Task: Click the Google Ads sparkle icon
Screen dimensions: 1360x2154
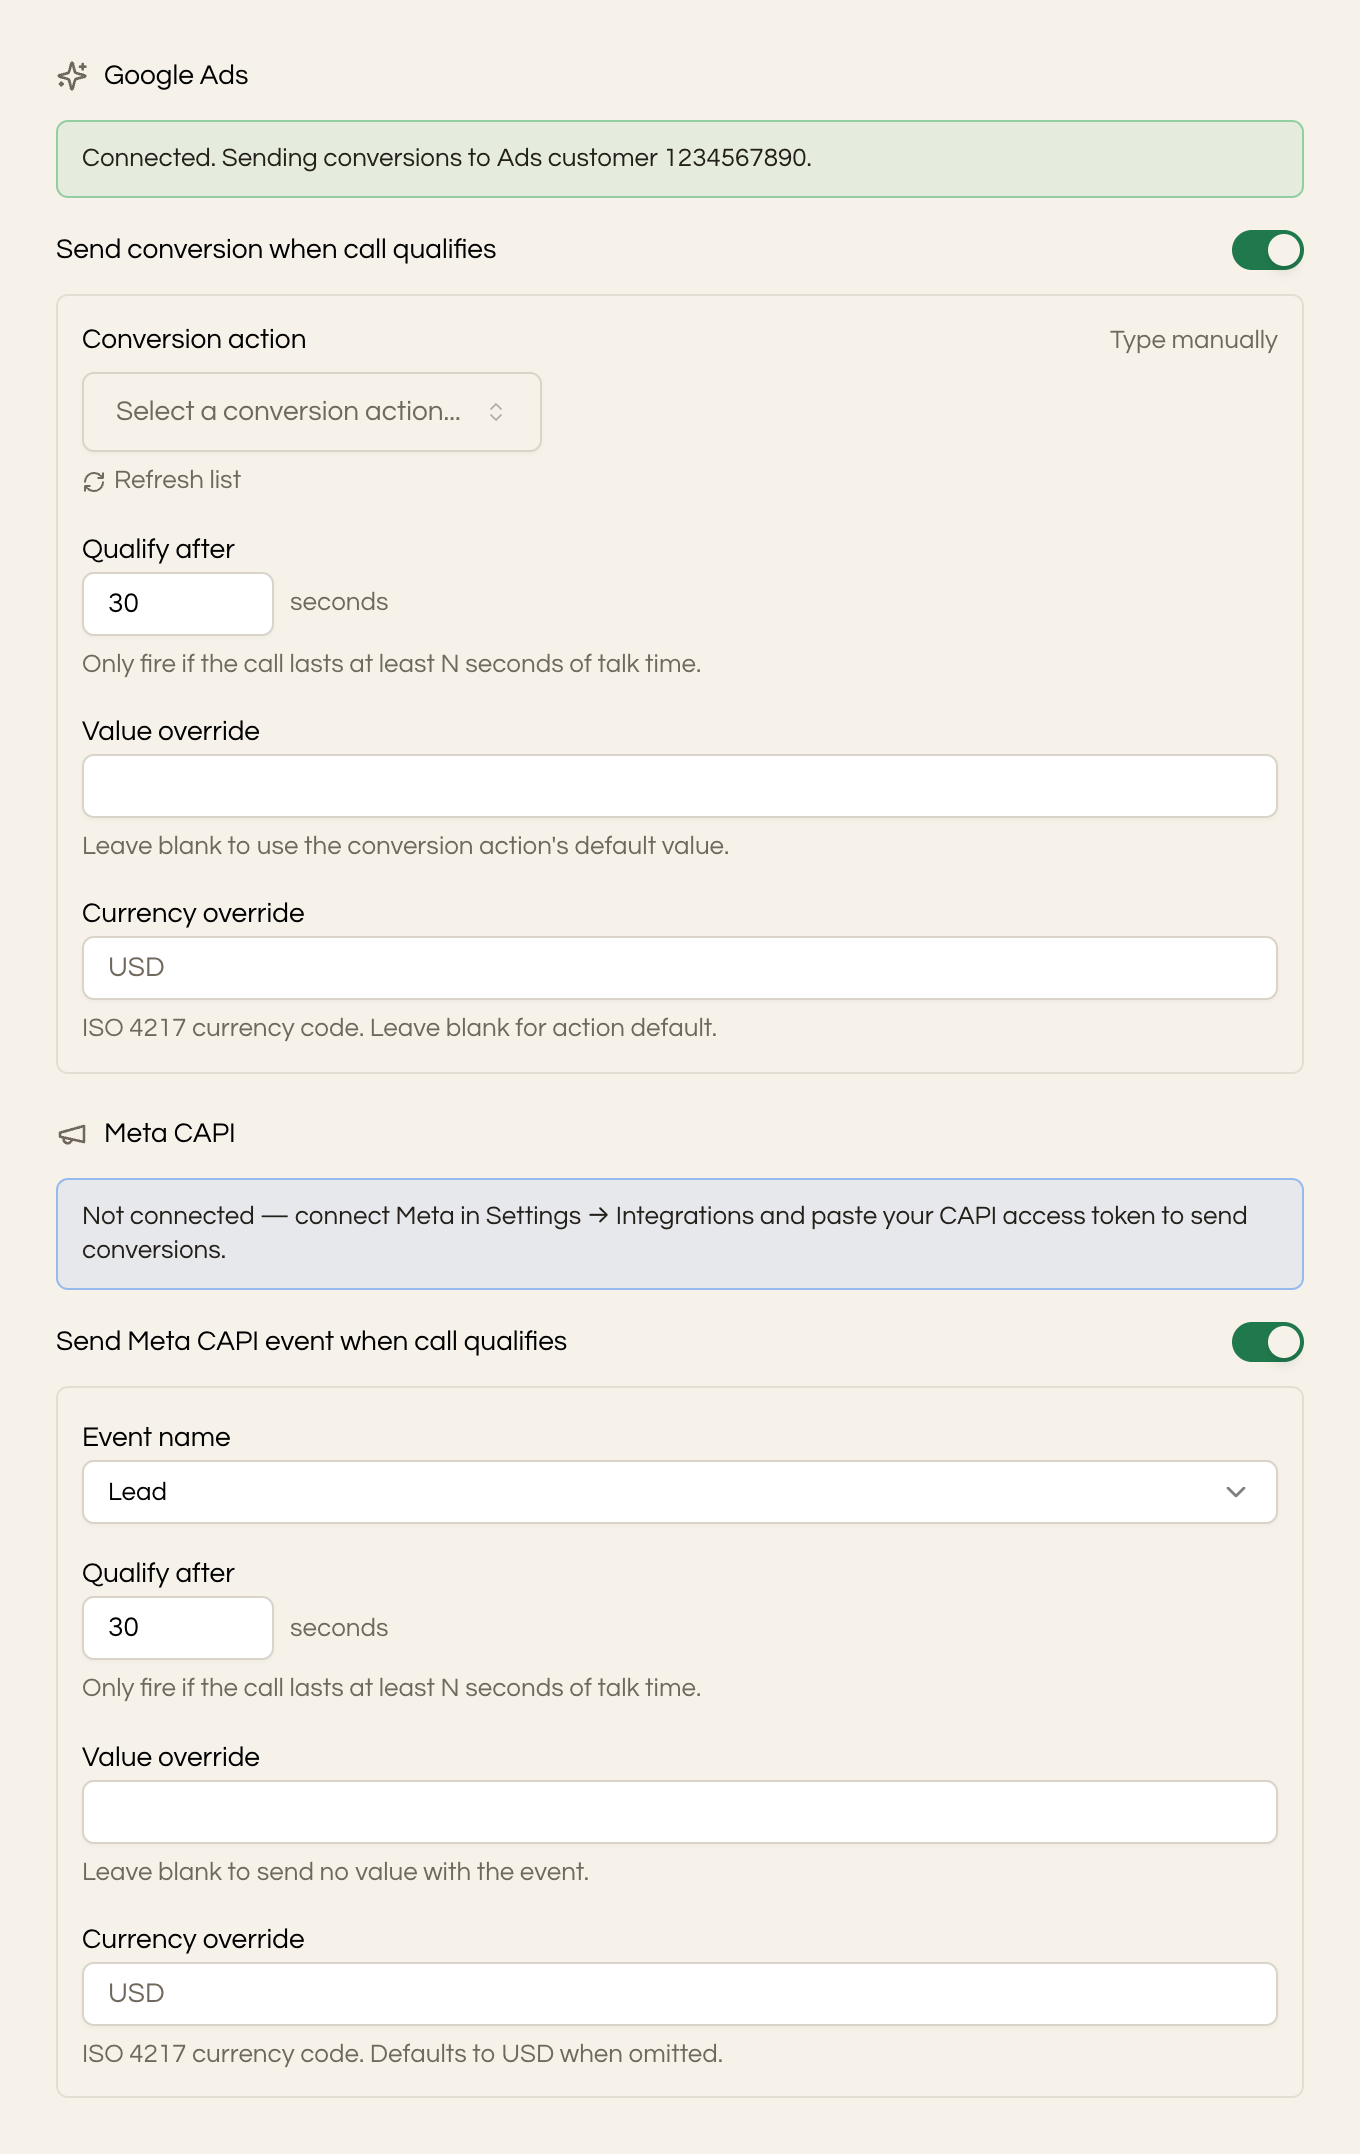Action: [72, 76]
